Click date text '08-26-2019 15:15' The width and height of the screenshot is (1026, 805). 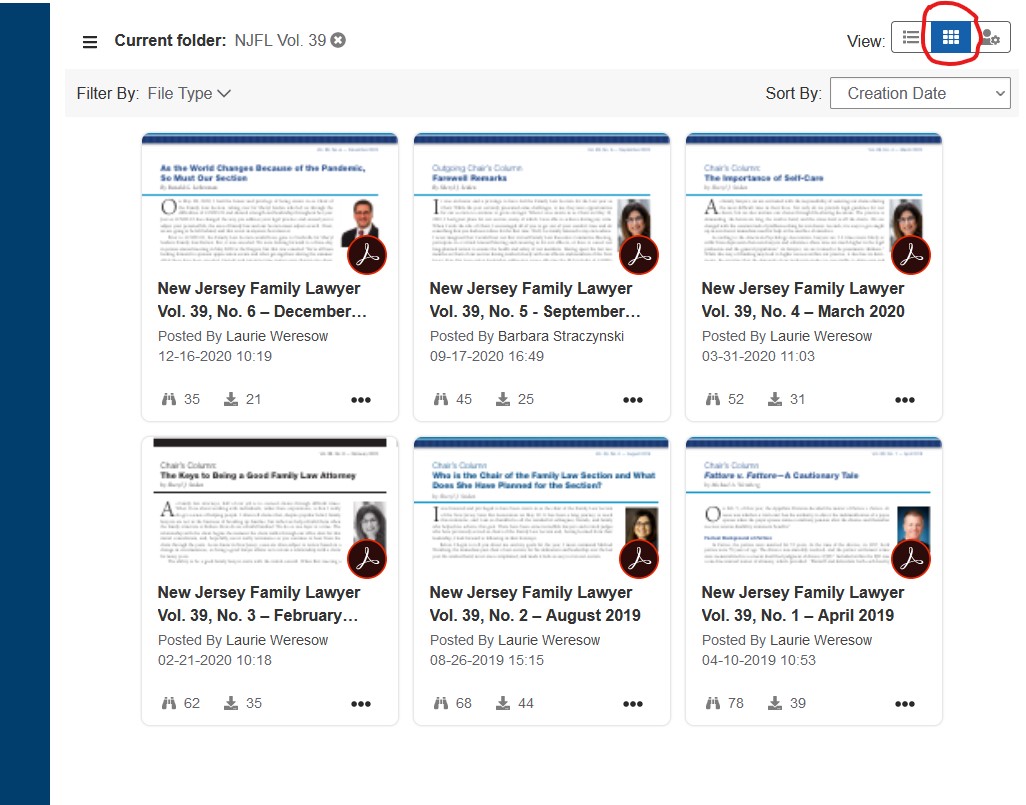487,660
